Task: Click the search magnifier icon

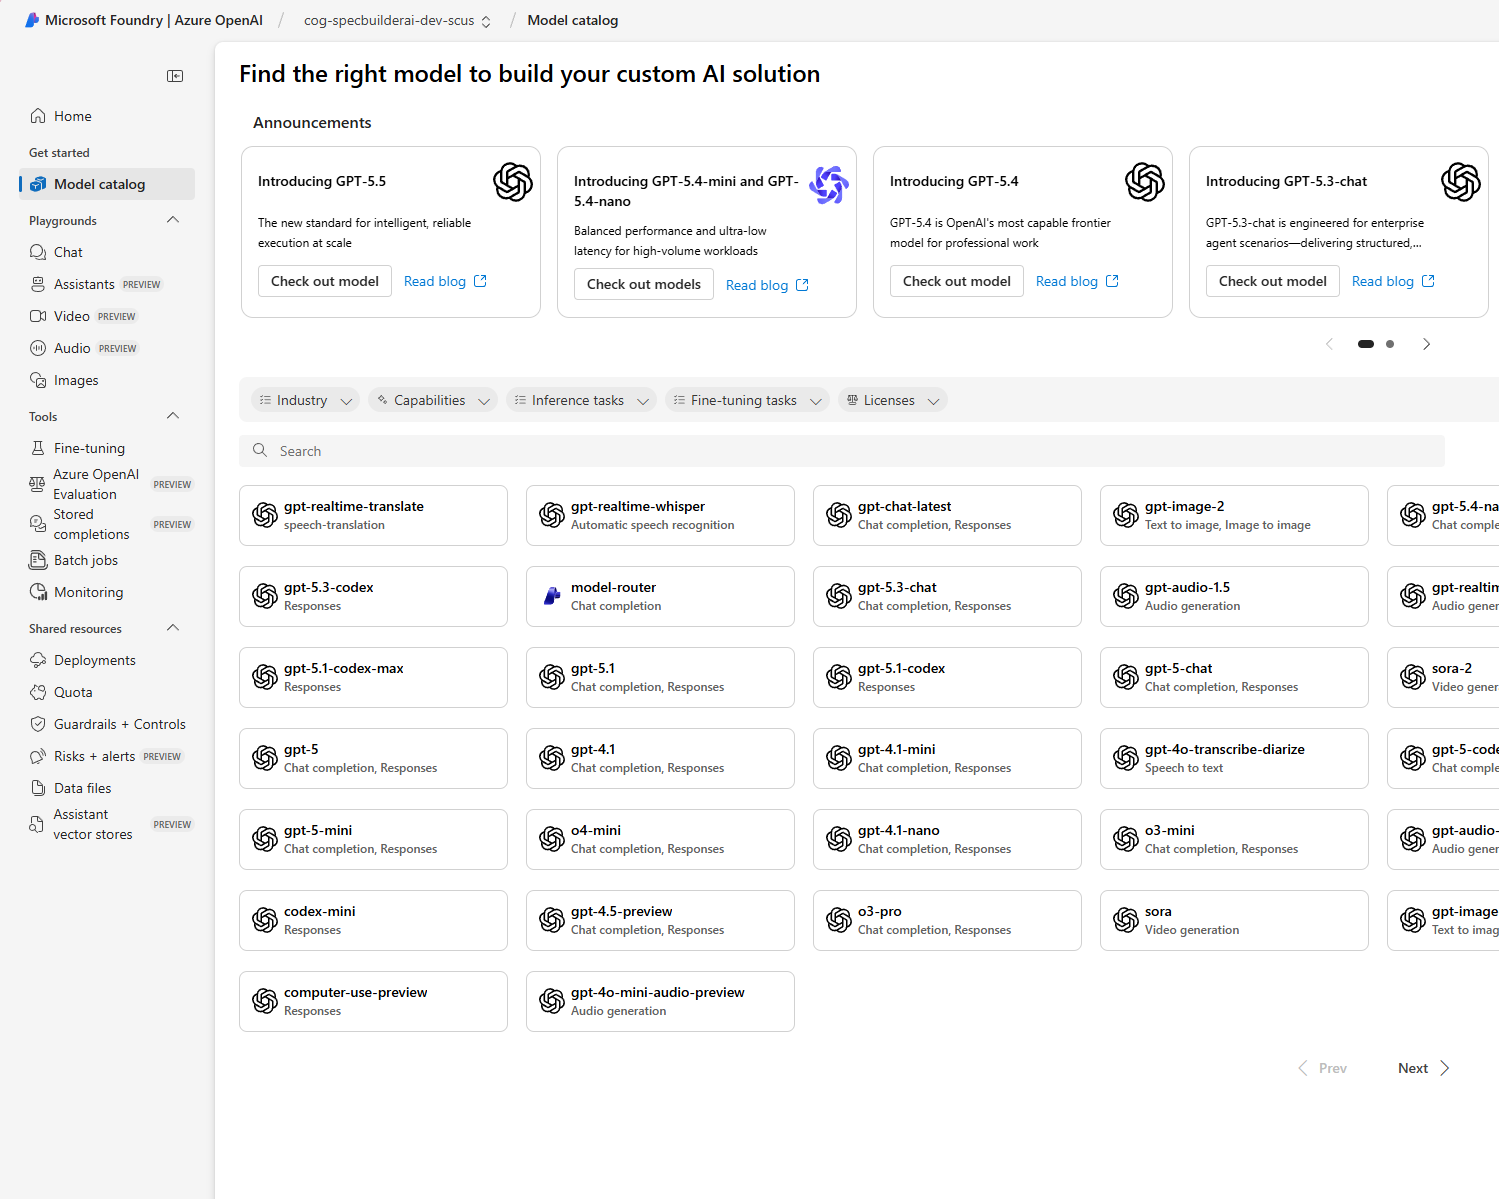Action: tap(260, 451)
